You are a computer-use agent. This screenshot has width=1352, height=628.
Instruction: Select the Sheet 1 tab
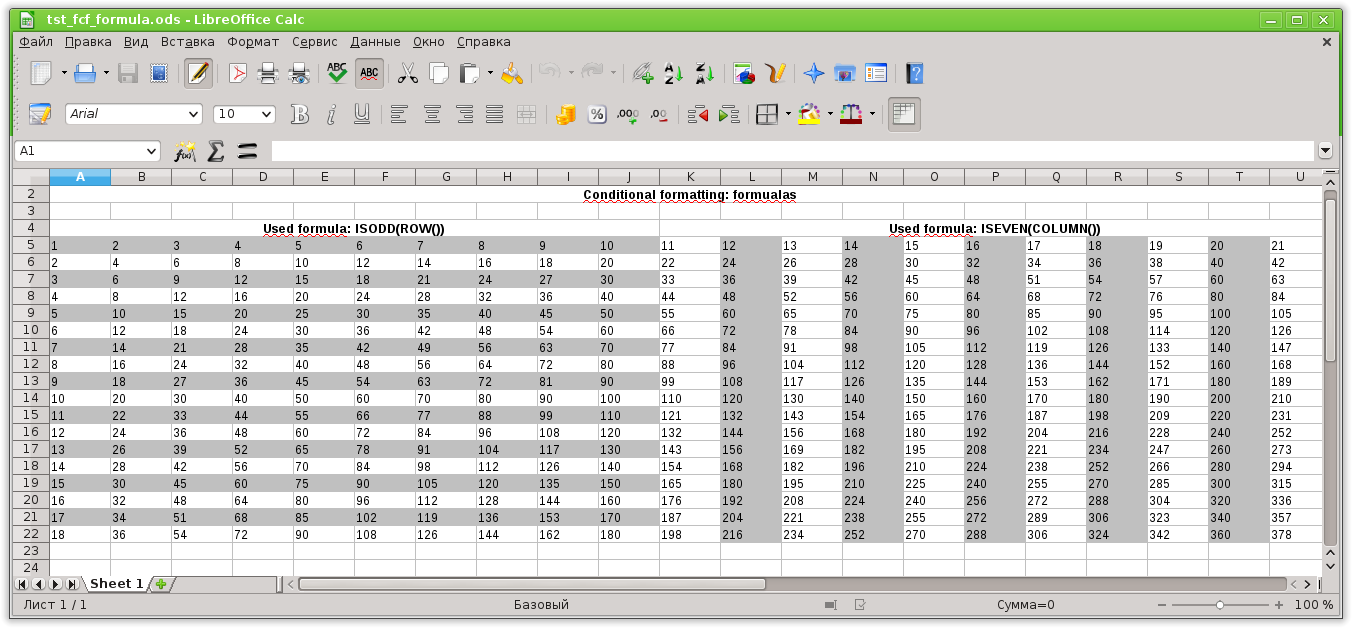pyautogui.click(x=116, y=583)
